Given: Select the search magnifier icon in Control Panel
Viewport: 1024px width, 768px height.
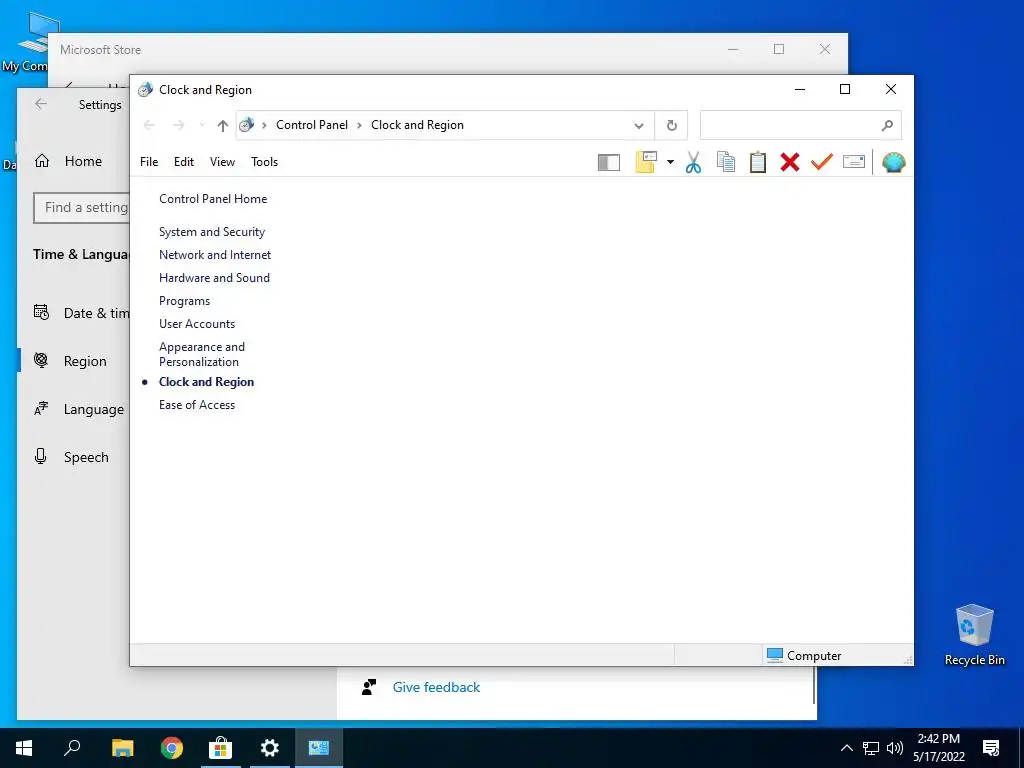Looking at the screenshot, I should (887, 125).
